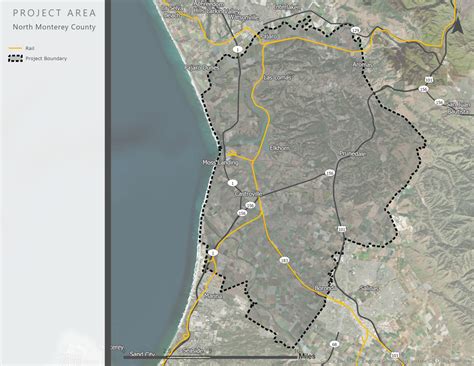Image resolution: width=474 pixels, height=366 pixels.
Task: Click the "Marina" map label
Action: pyautogui.click(x=213, y=296)
